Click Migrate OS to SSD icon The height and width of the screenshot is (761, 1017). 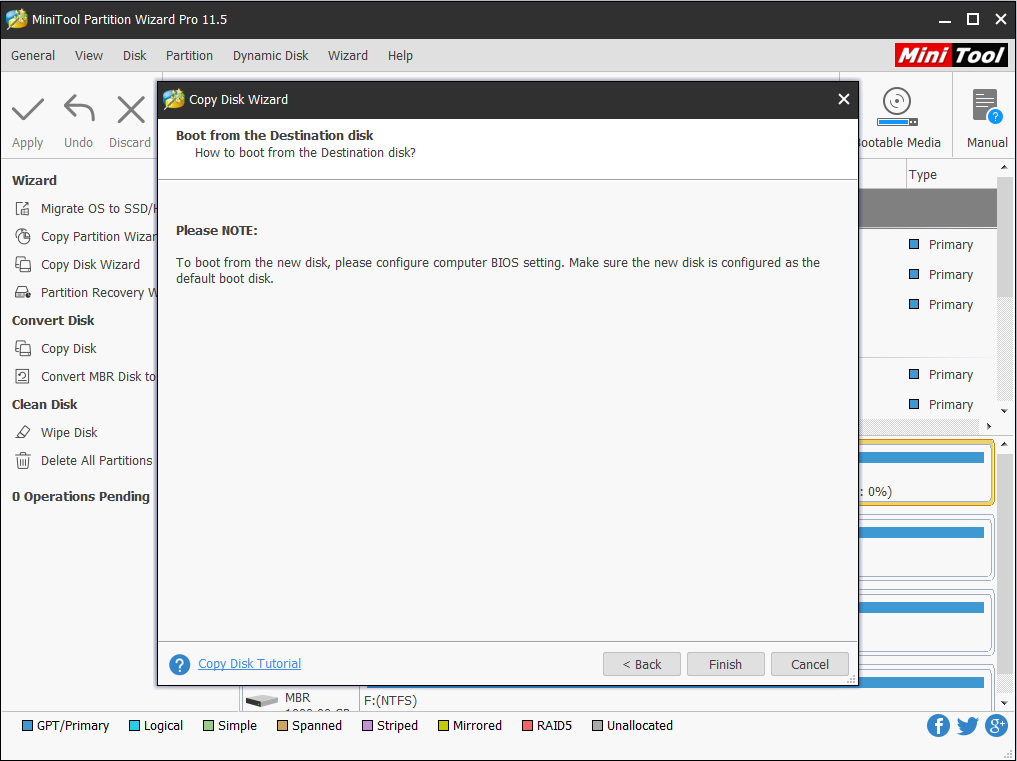(23, 208)
